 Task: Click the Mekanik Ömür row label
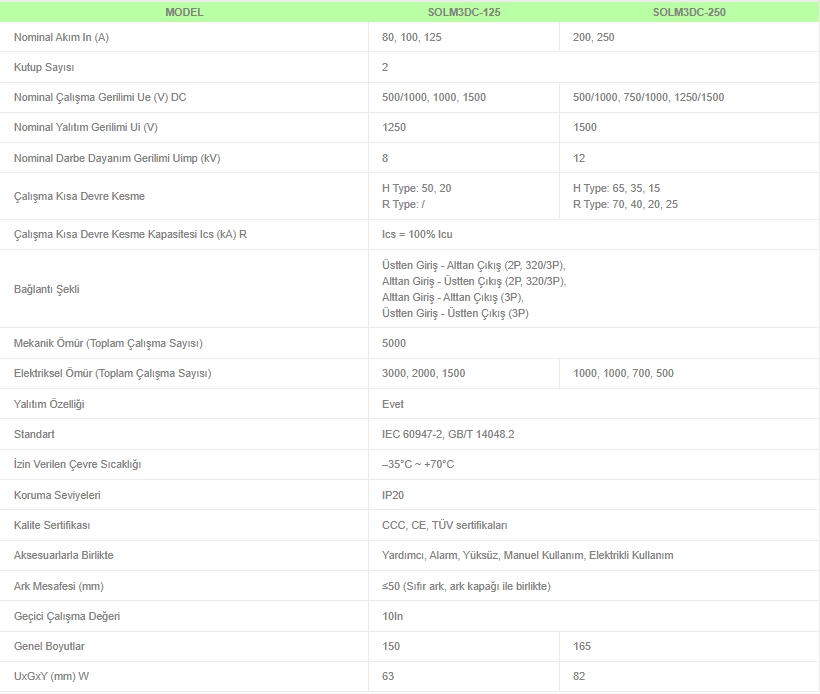click(108, 343)
